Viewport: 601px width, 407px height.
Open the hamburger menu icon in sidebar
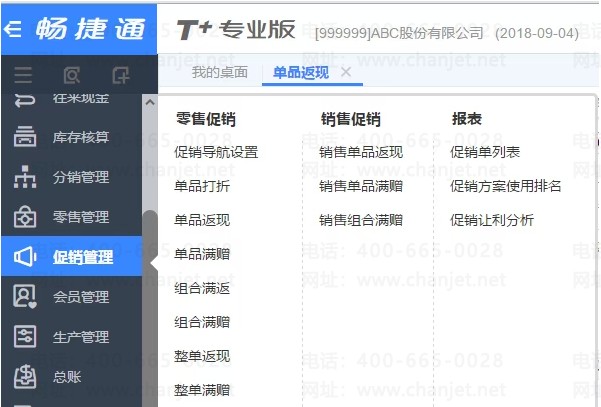23,75
